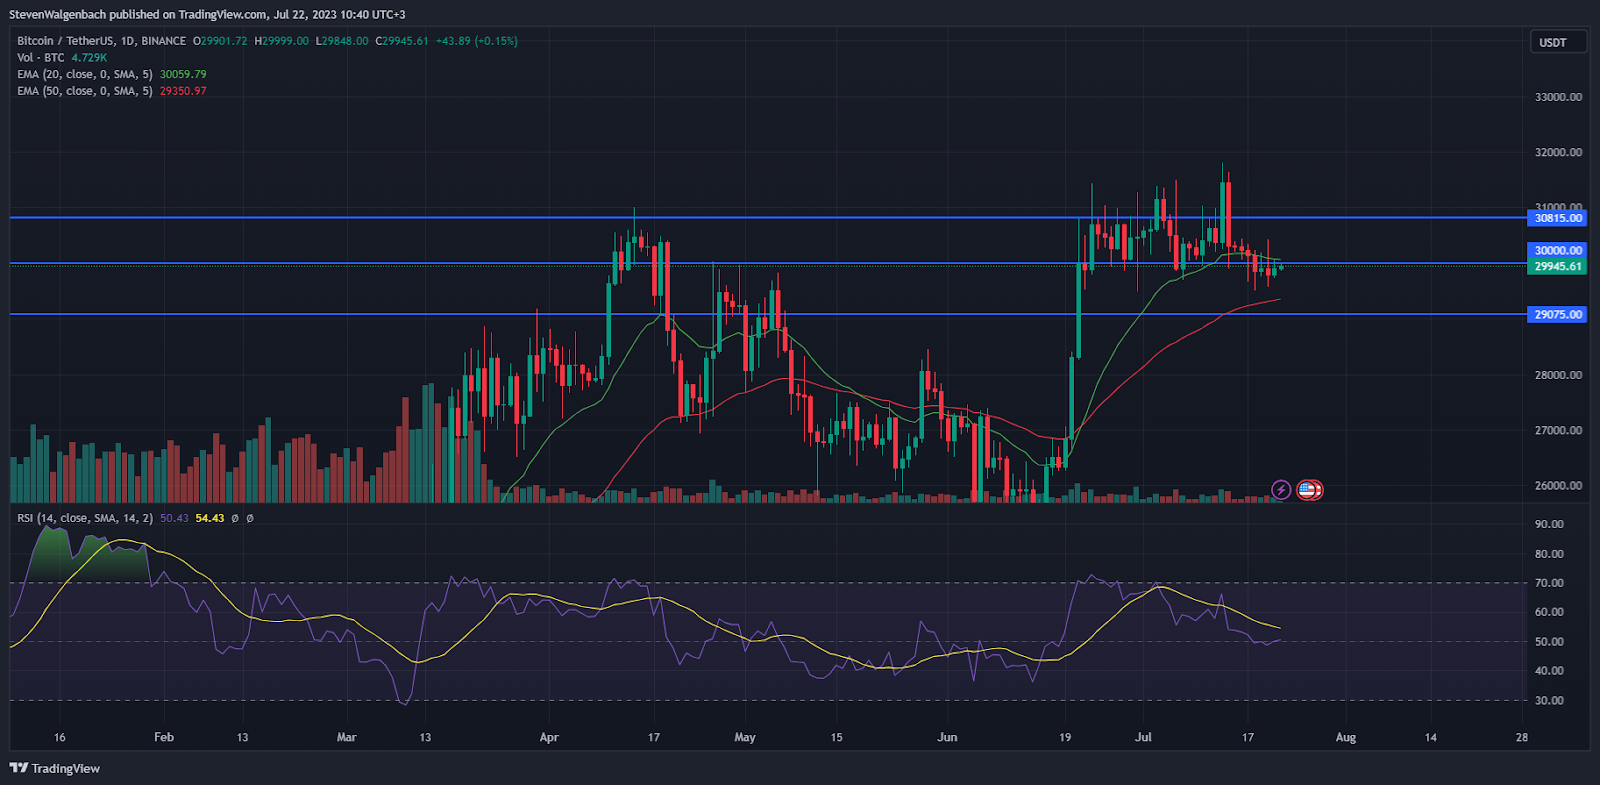The width and height of the screenshot is (1600, 785).
Task: Click the RSI 30.00 scale label
Action: [x=1549, y=701]
